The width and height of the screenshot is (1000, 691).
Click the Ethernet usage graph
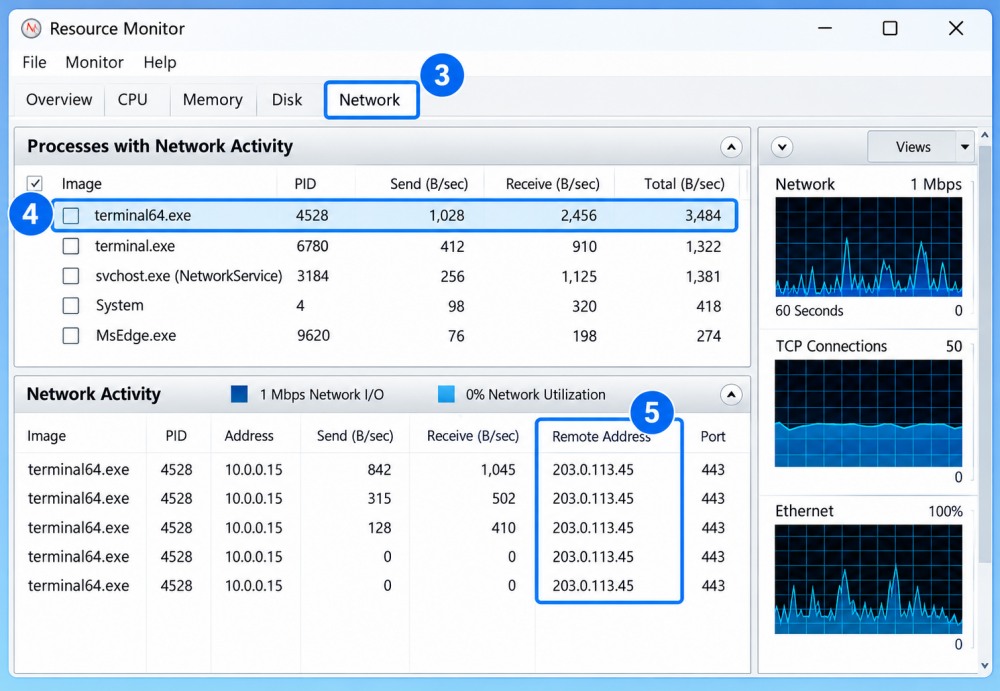pyautogui.click(x=869, y=579)
